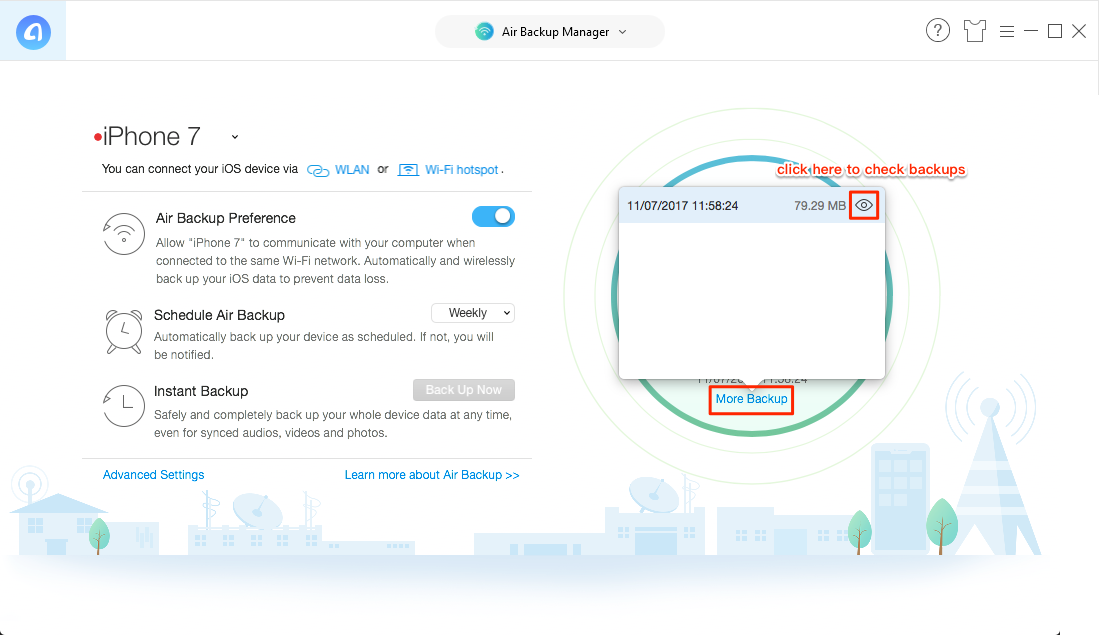Image resolution: width=1099 pixels, height=635 pixels.
Task: Toggle the Air Backup Preference switch
Action: 493,217
